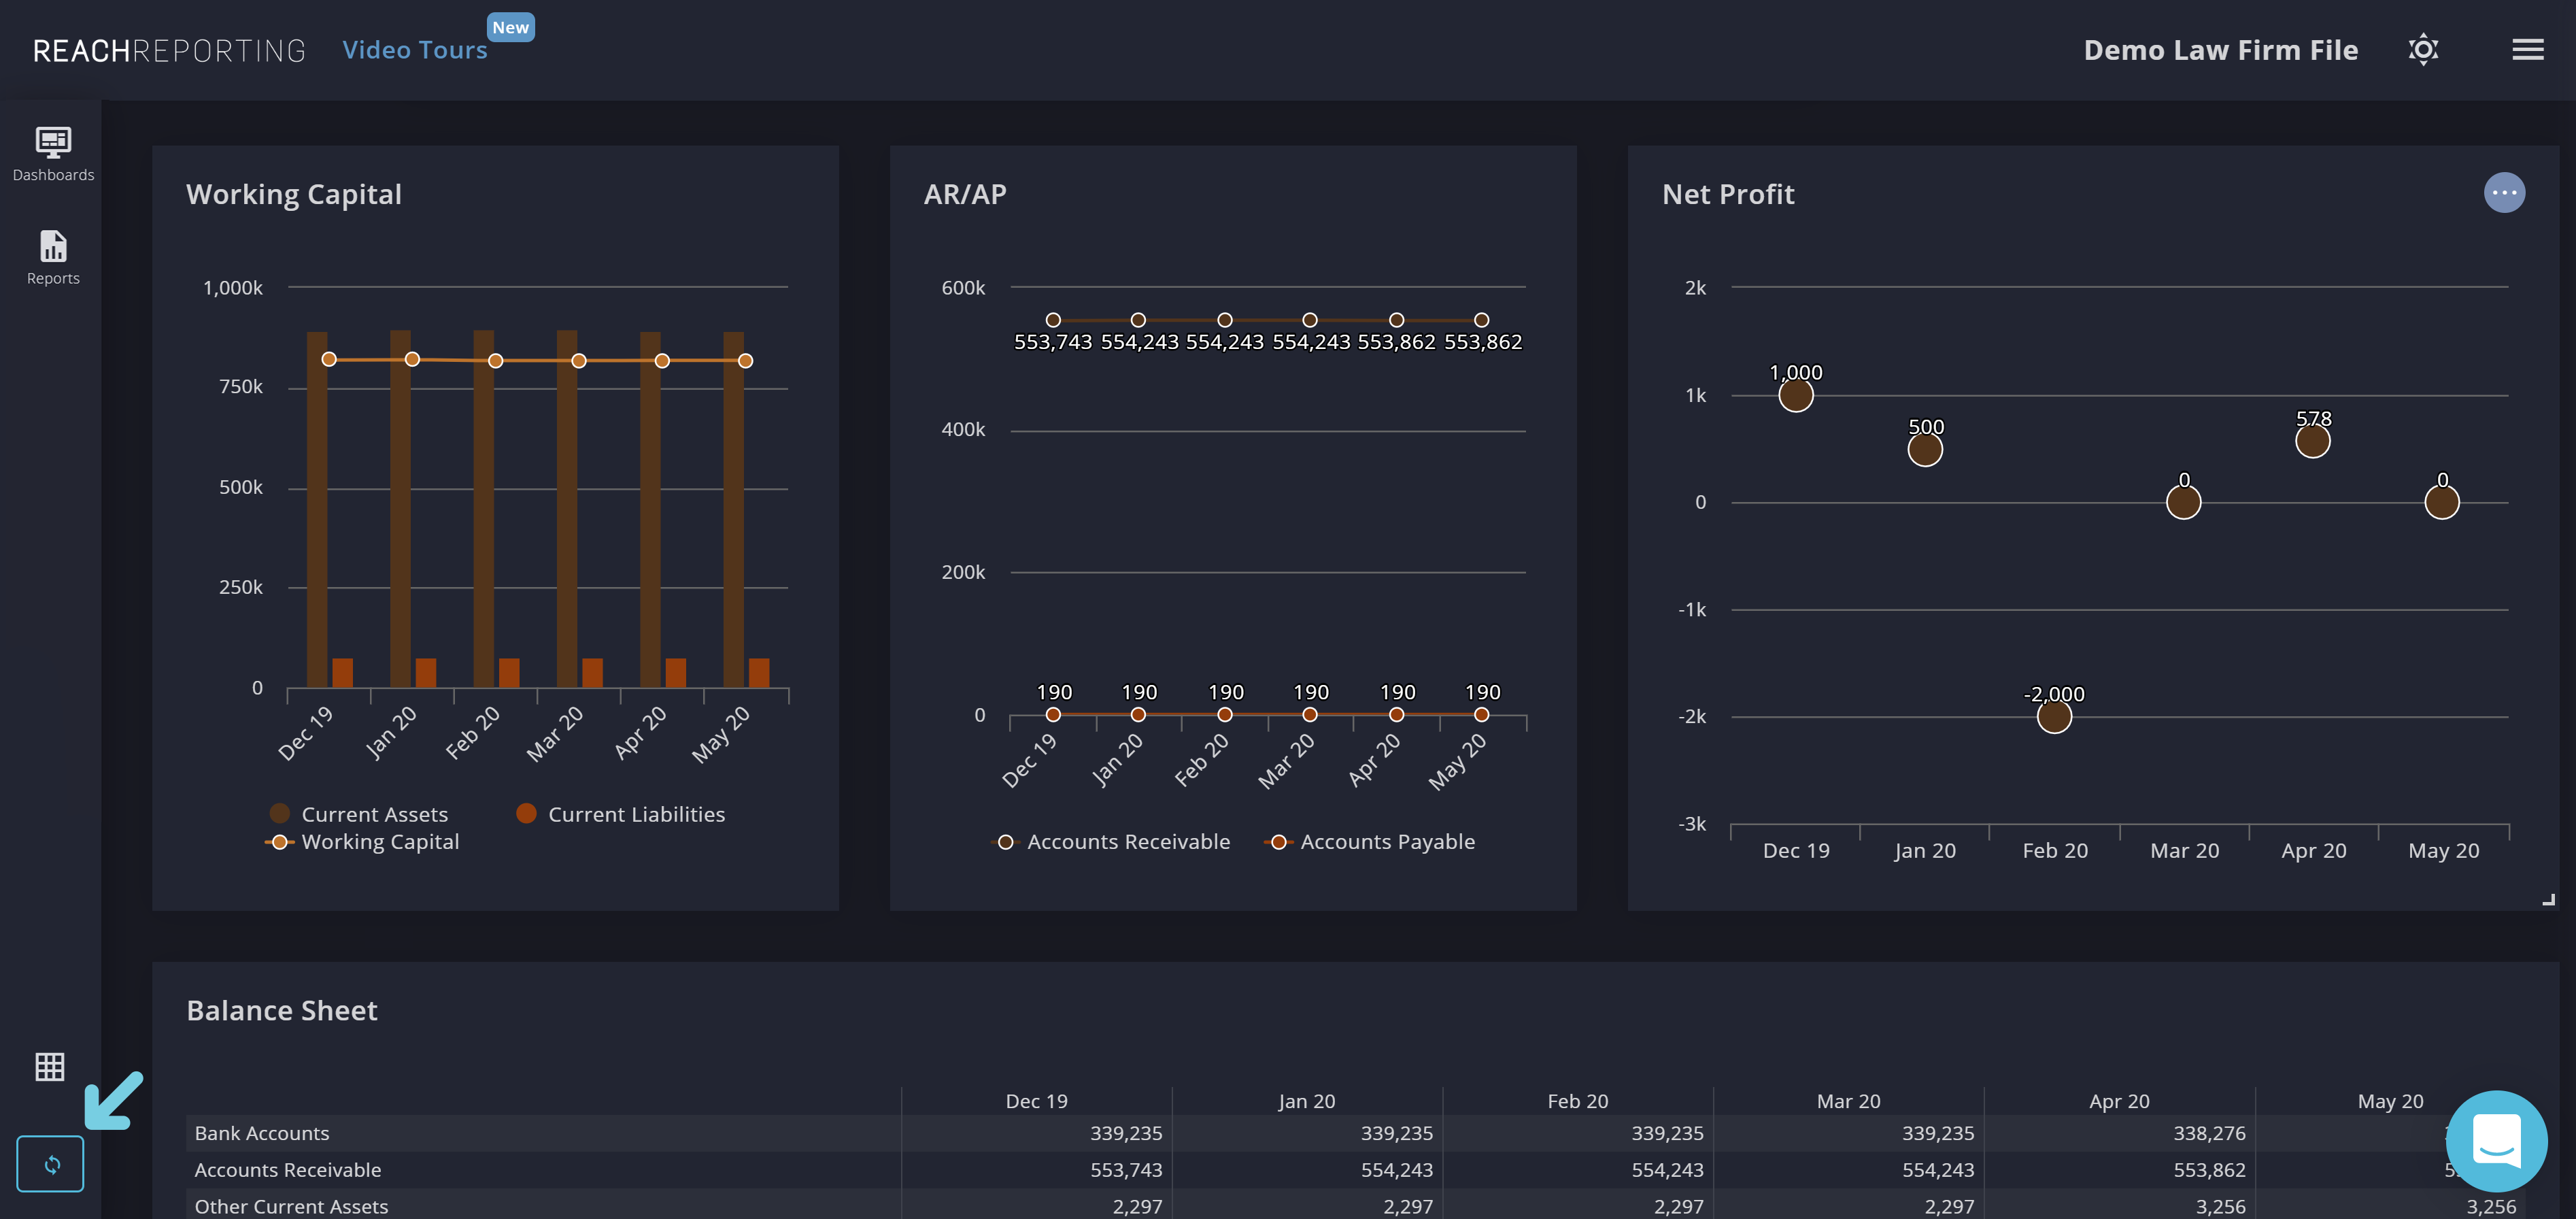Click the Dec 19 net profit 1,000 point
This screenshot has width=2576, height=1219.
coord(1795,395)
